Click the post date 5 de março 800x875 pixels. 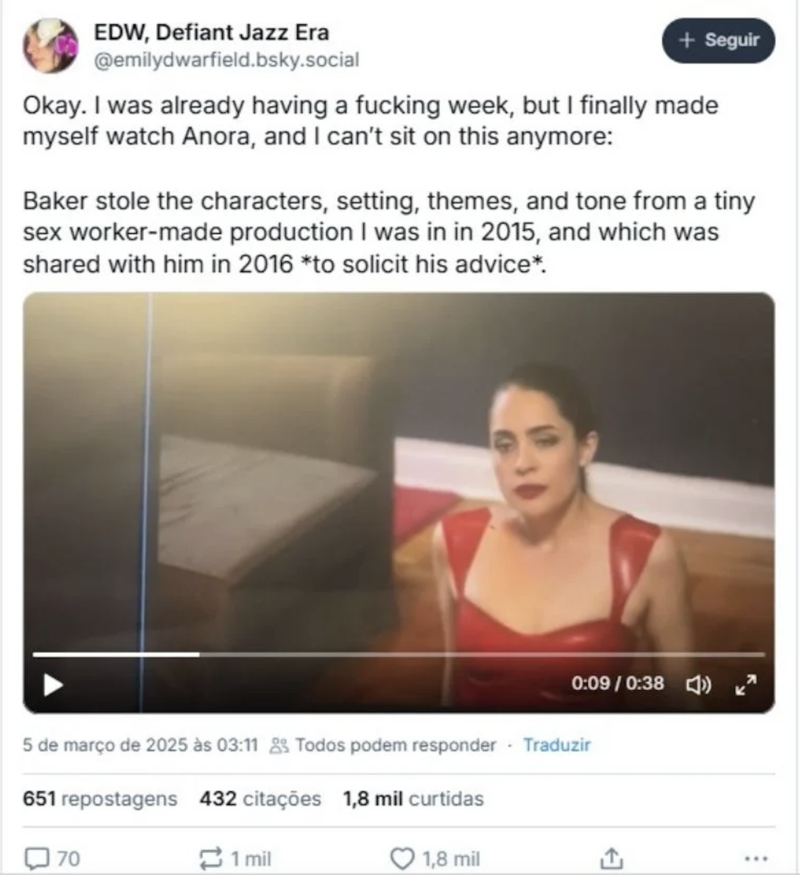[140, 745]
